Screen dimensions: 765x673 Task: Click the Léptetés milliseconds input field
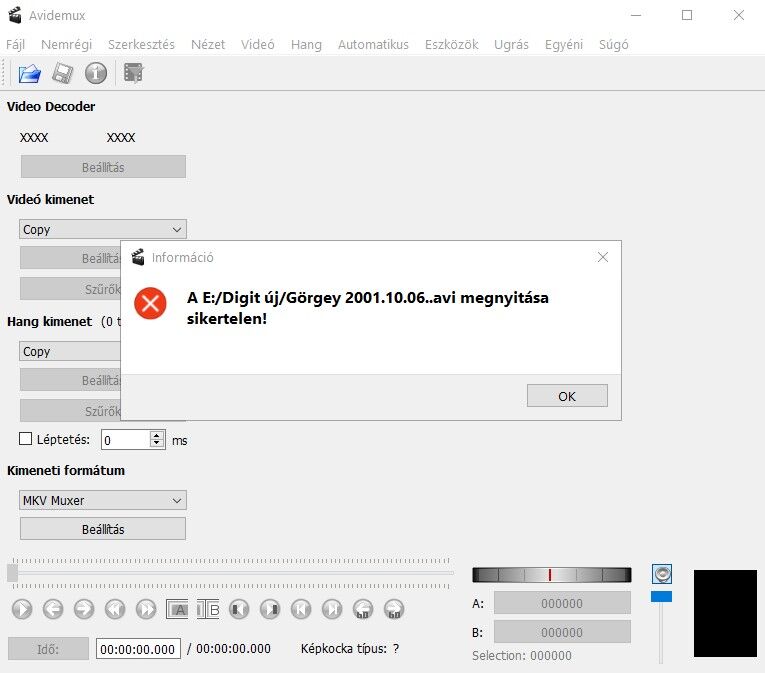point(125,440)
